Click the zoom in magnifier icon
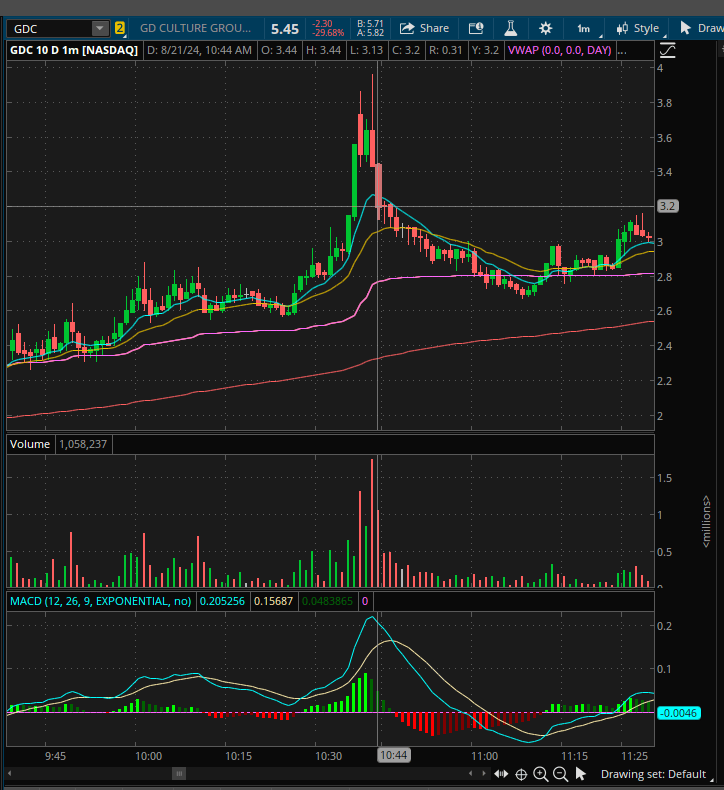 coord(541,774)
